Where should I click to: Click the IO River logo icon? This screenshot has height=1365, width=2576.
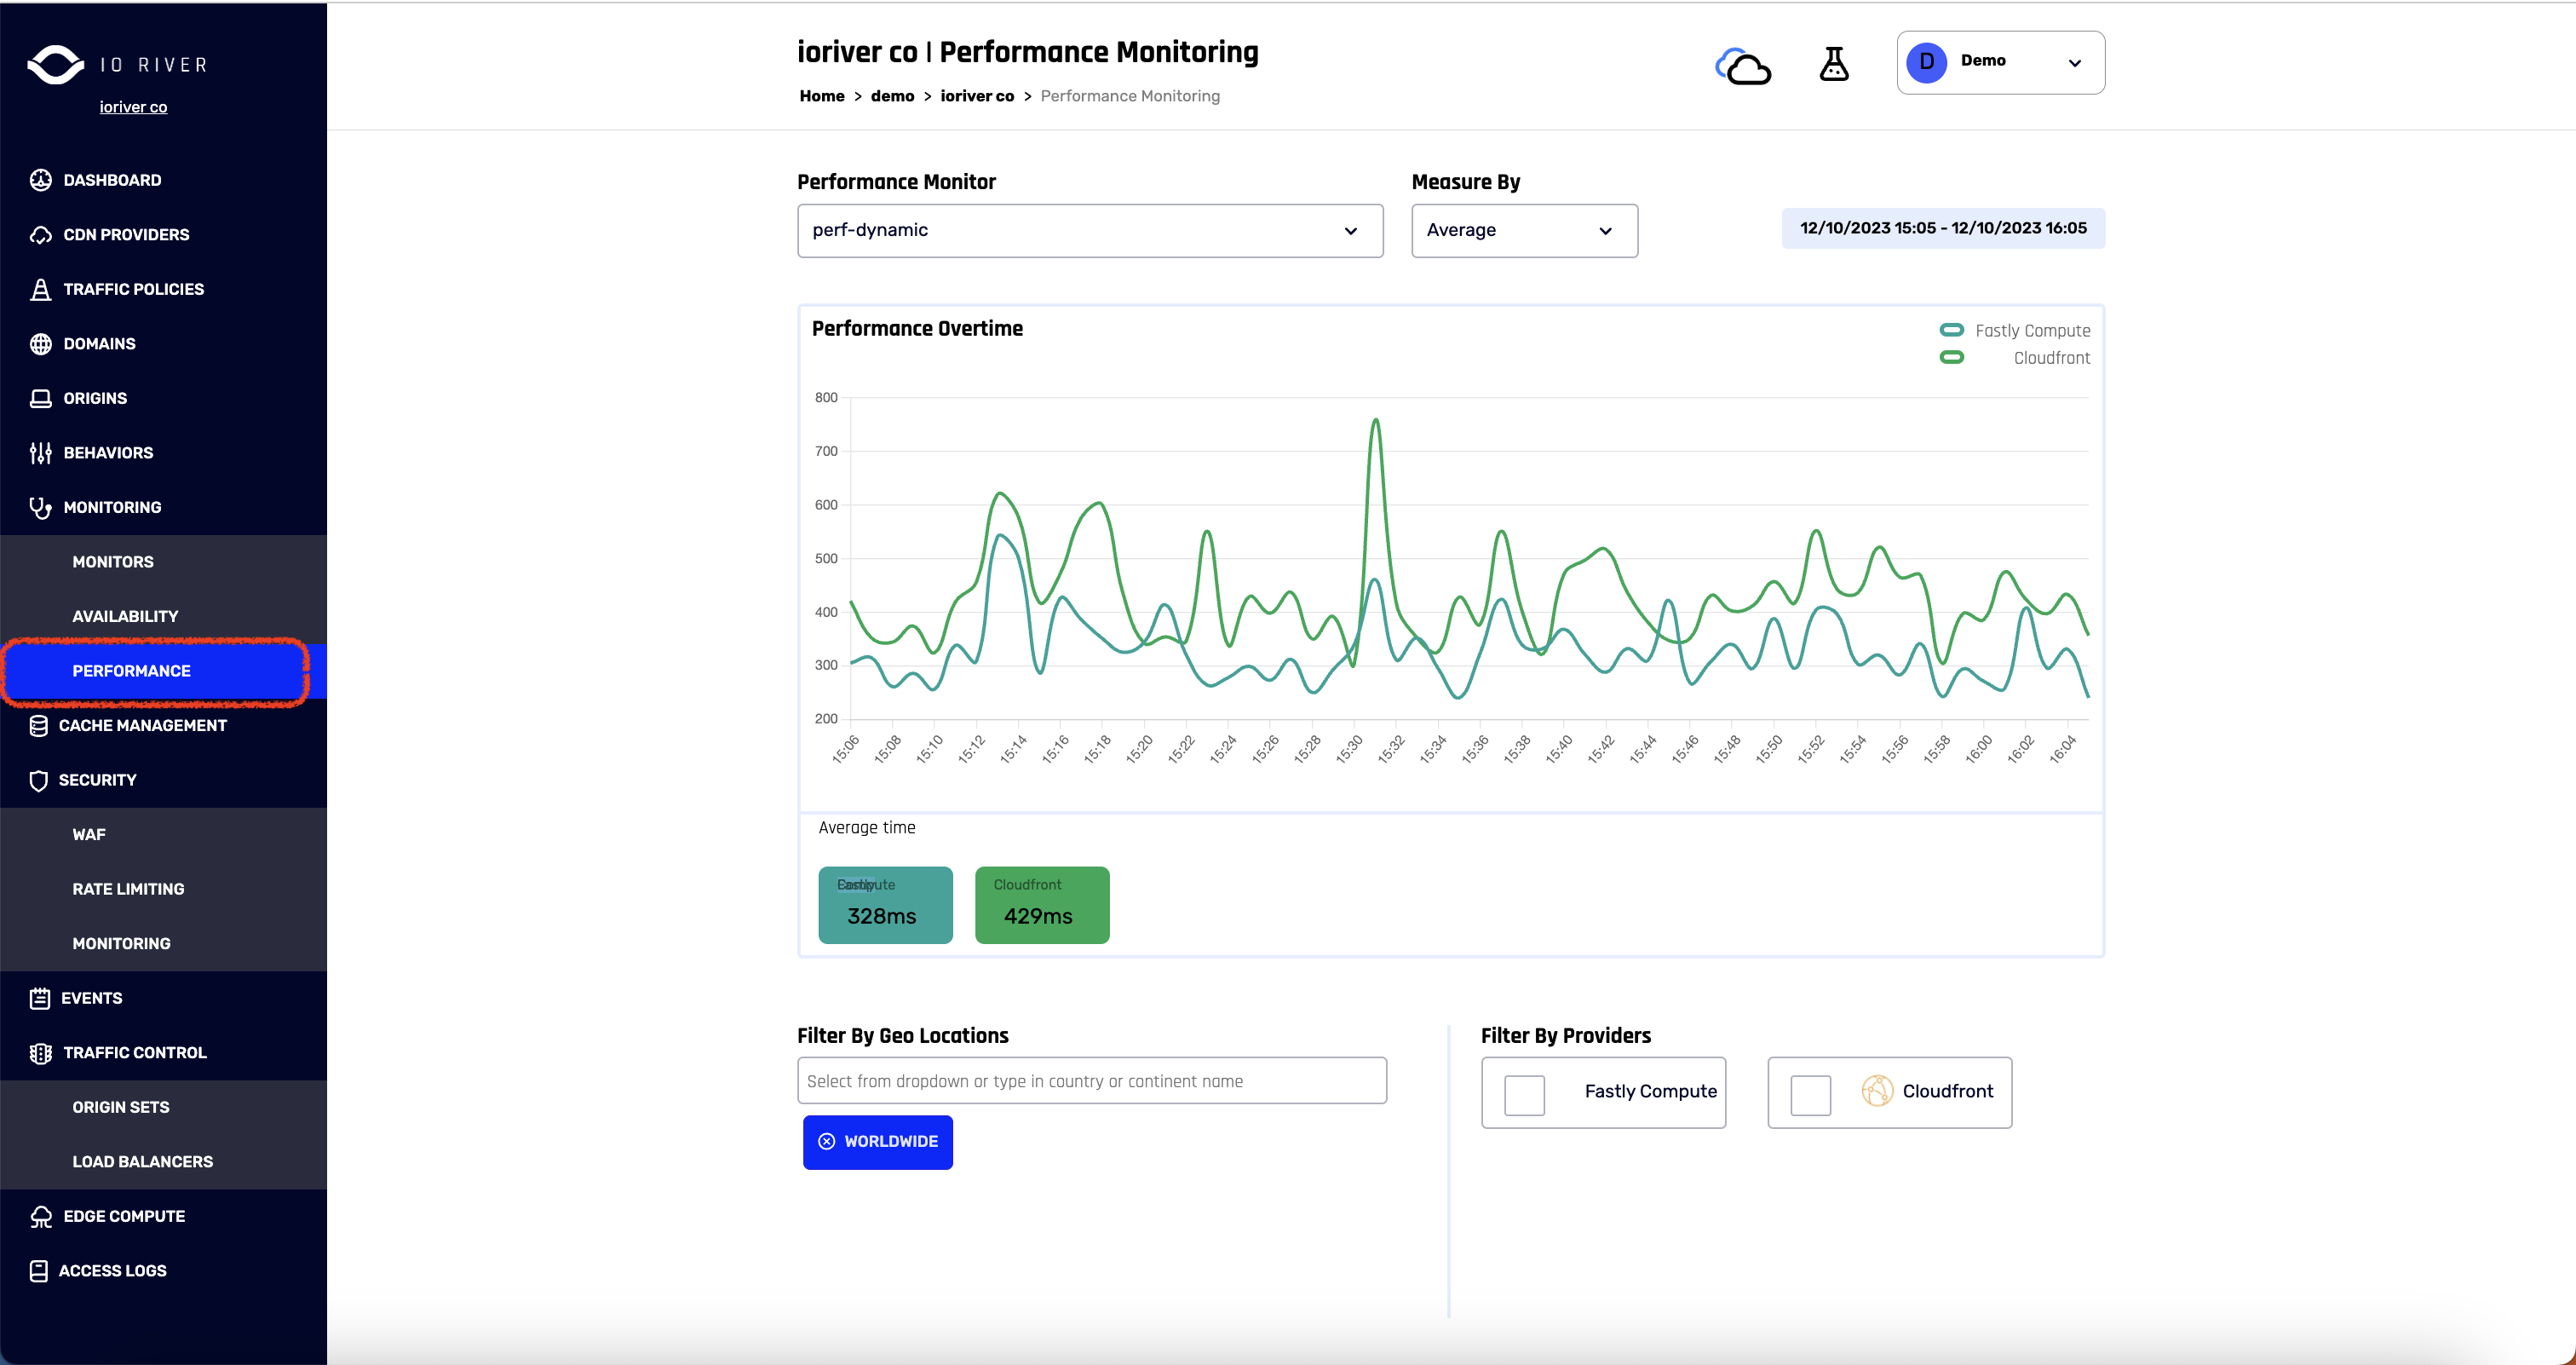pyautogui.click(x=56, y=65)
